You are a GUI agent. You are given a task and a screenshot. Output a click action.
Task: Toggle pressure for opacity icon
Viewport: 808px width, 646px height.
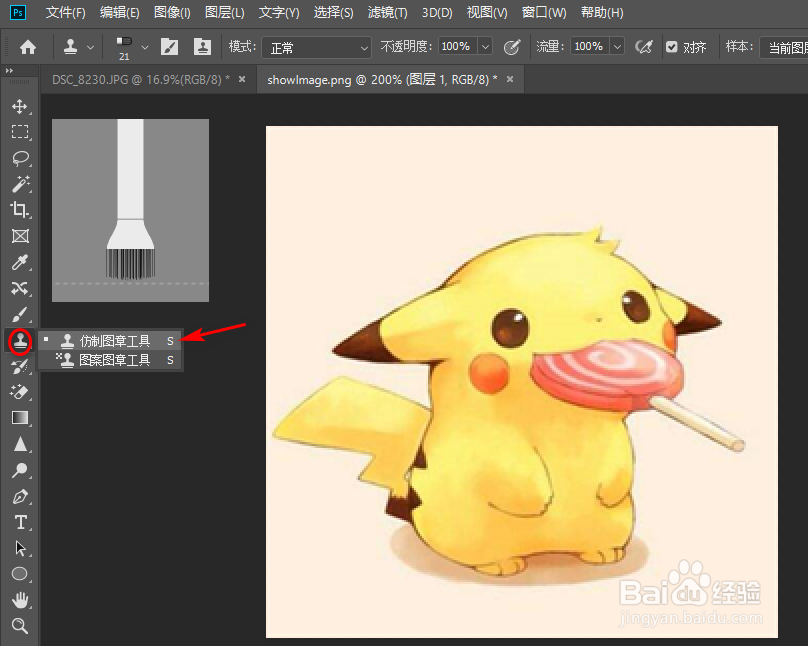[512, 47]
